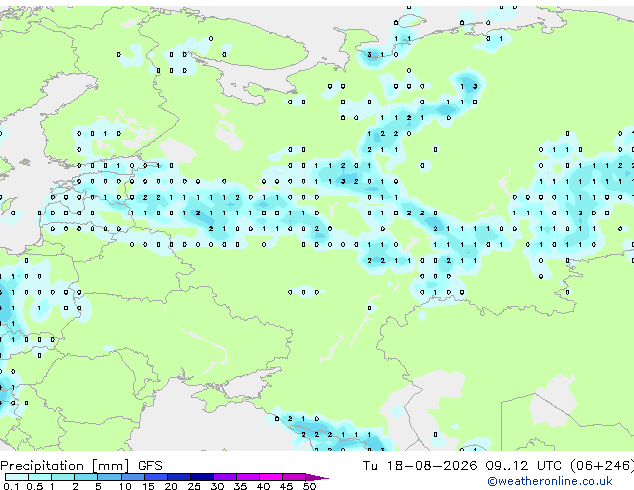
Task: Click the legend value '40'
Action: (x=263, y=486)
